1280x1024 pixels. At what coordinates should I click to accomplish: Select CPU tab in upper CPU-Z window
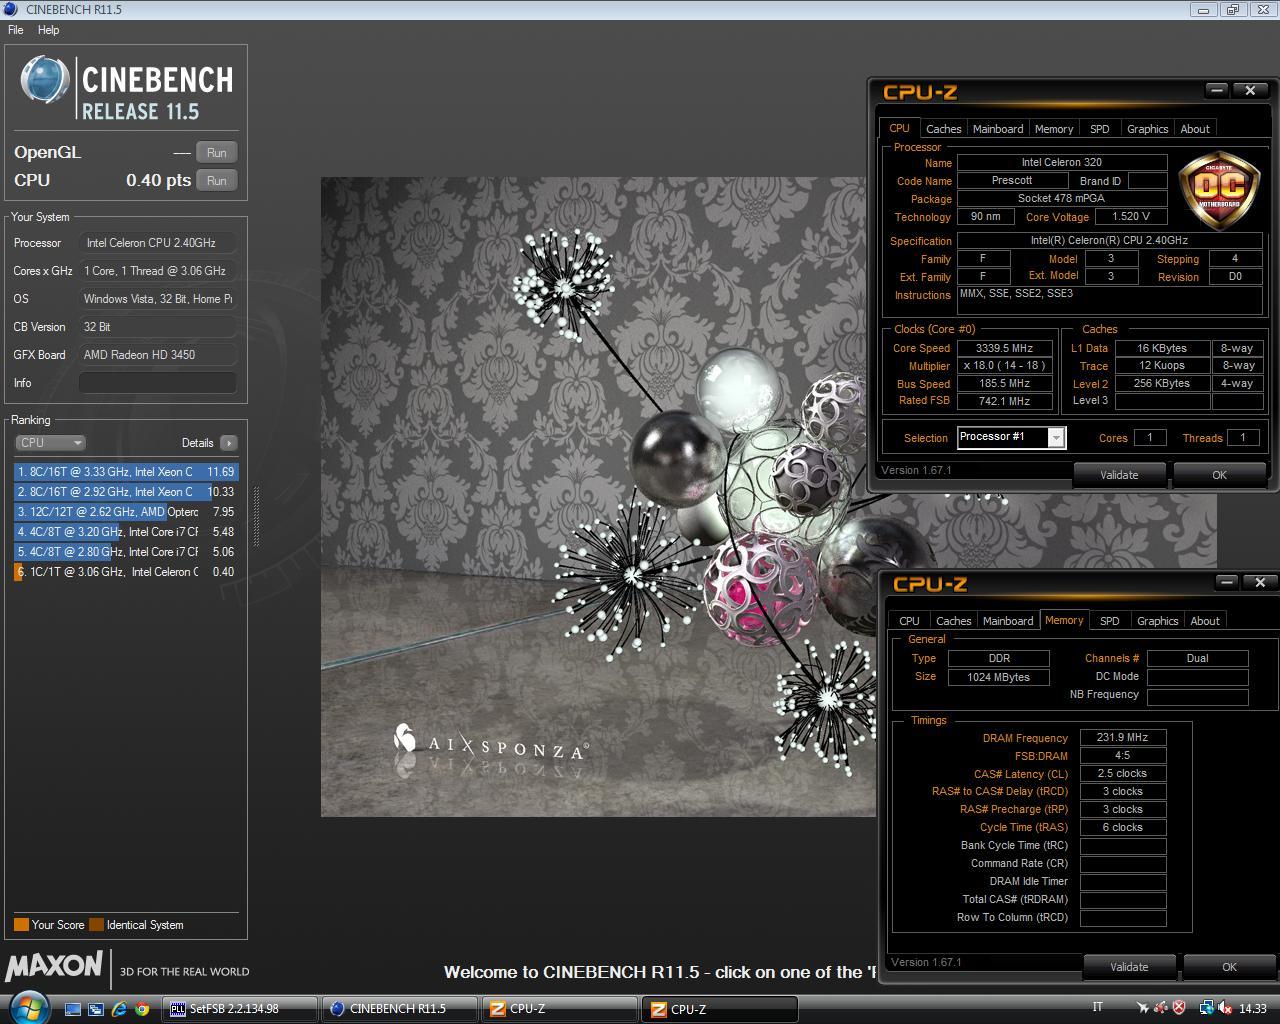(x=899, y=128)
